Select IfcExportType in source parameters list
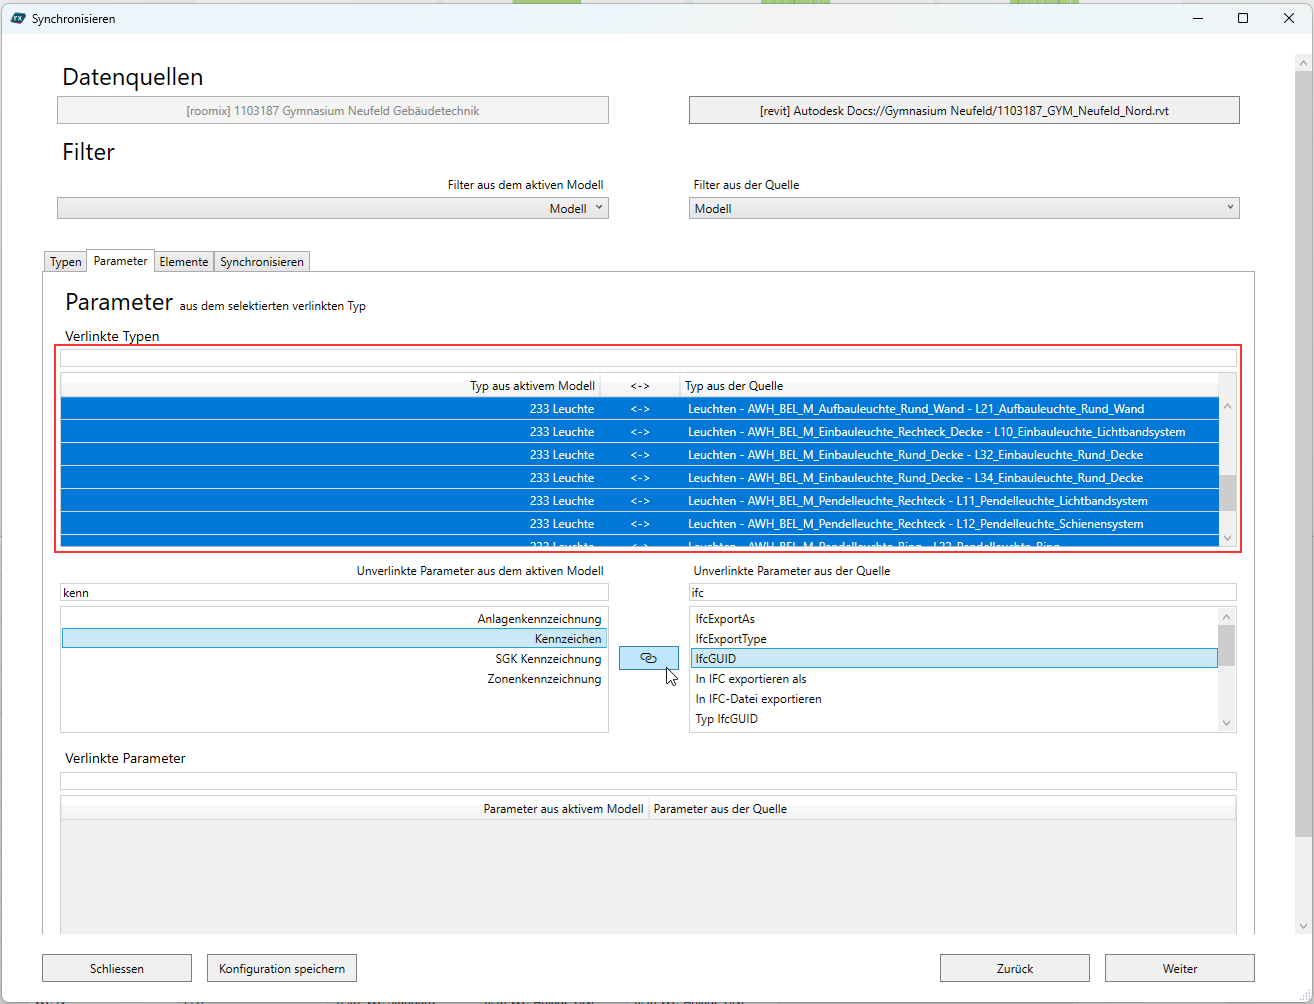 coord(731,639)
